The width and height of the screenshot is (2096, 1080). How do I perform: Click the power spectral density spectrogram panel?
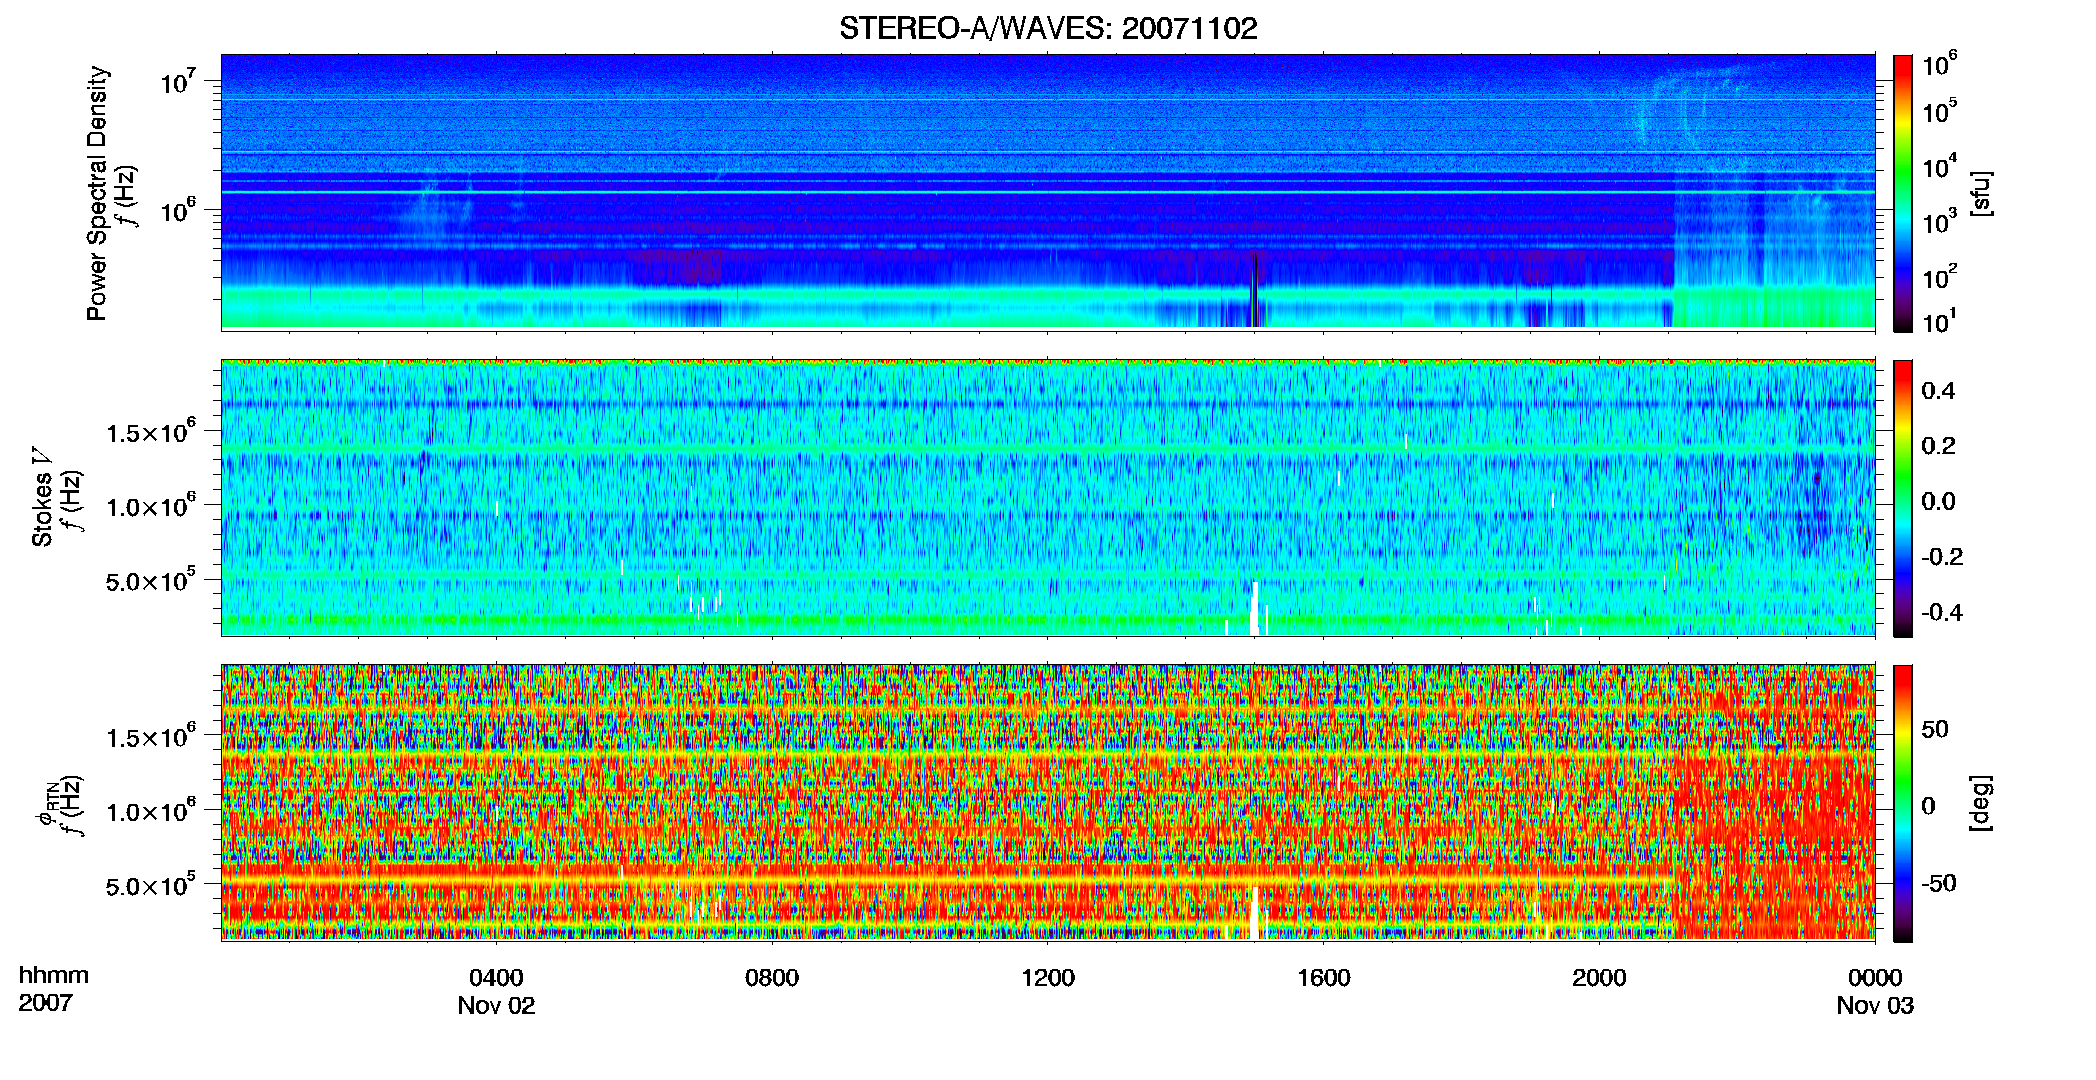(1048, 192)
